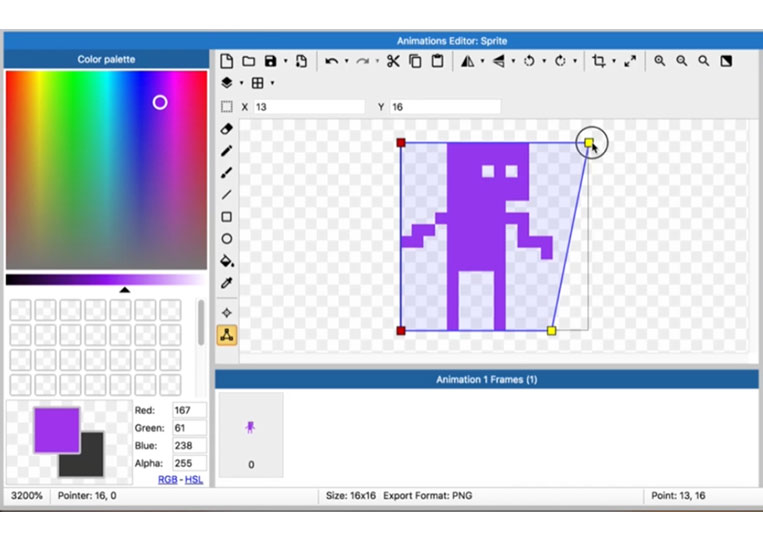Expand the rotate counter-clockwise dropdown arrow
Viewport: 763px width, 541px height.
tap(544, 61)
